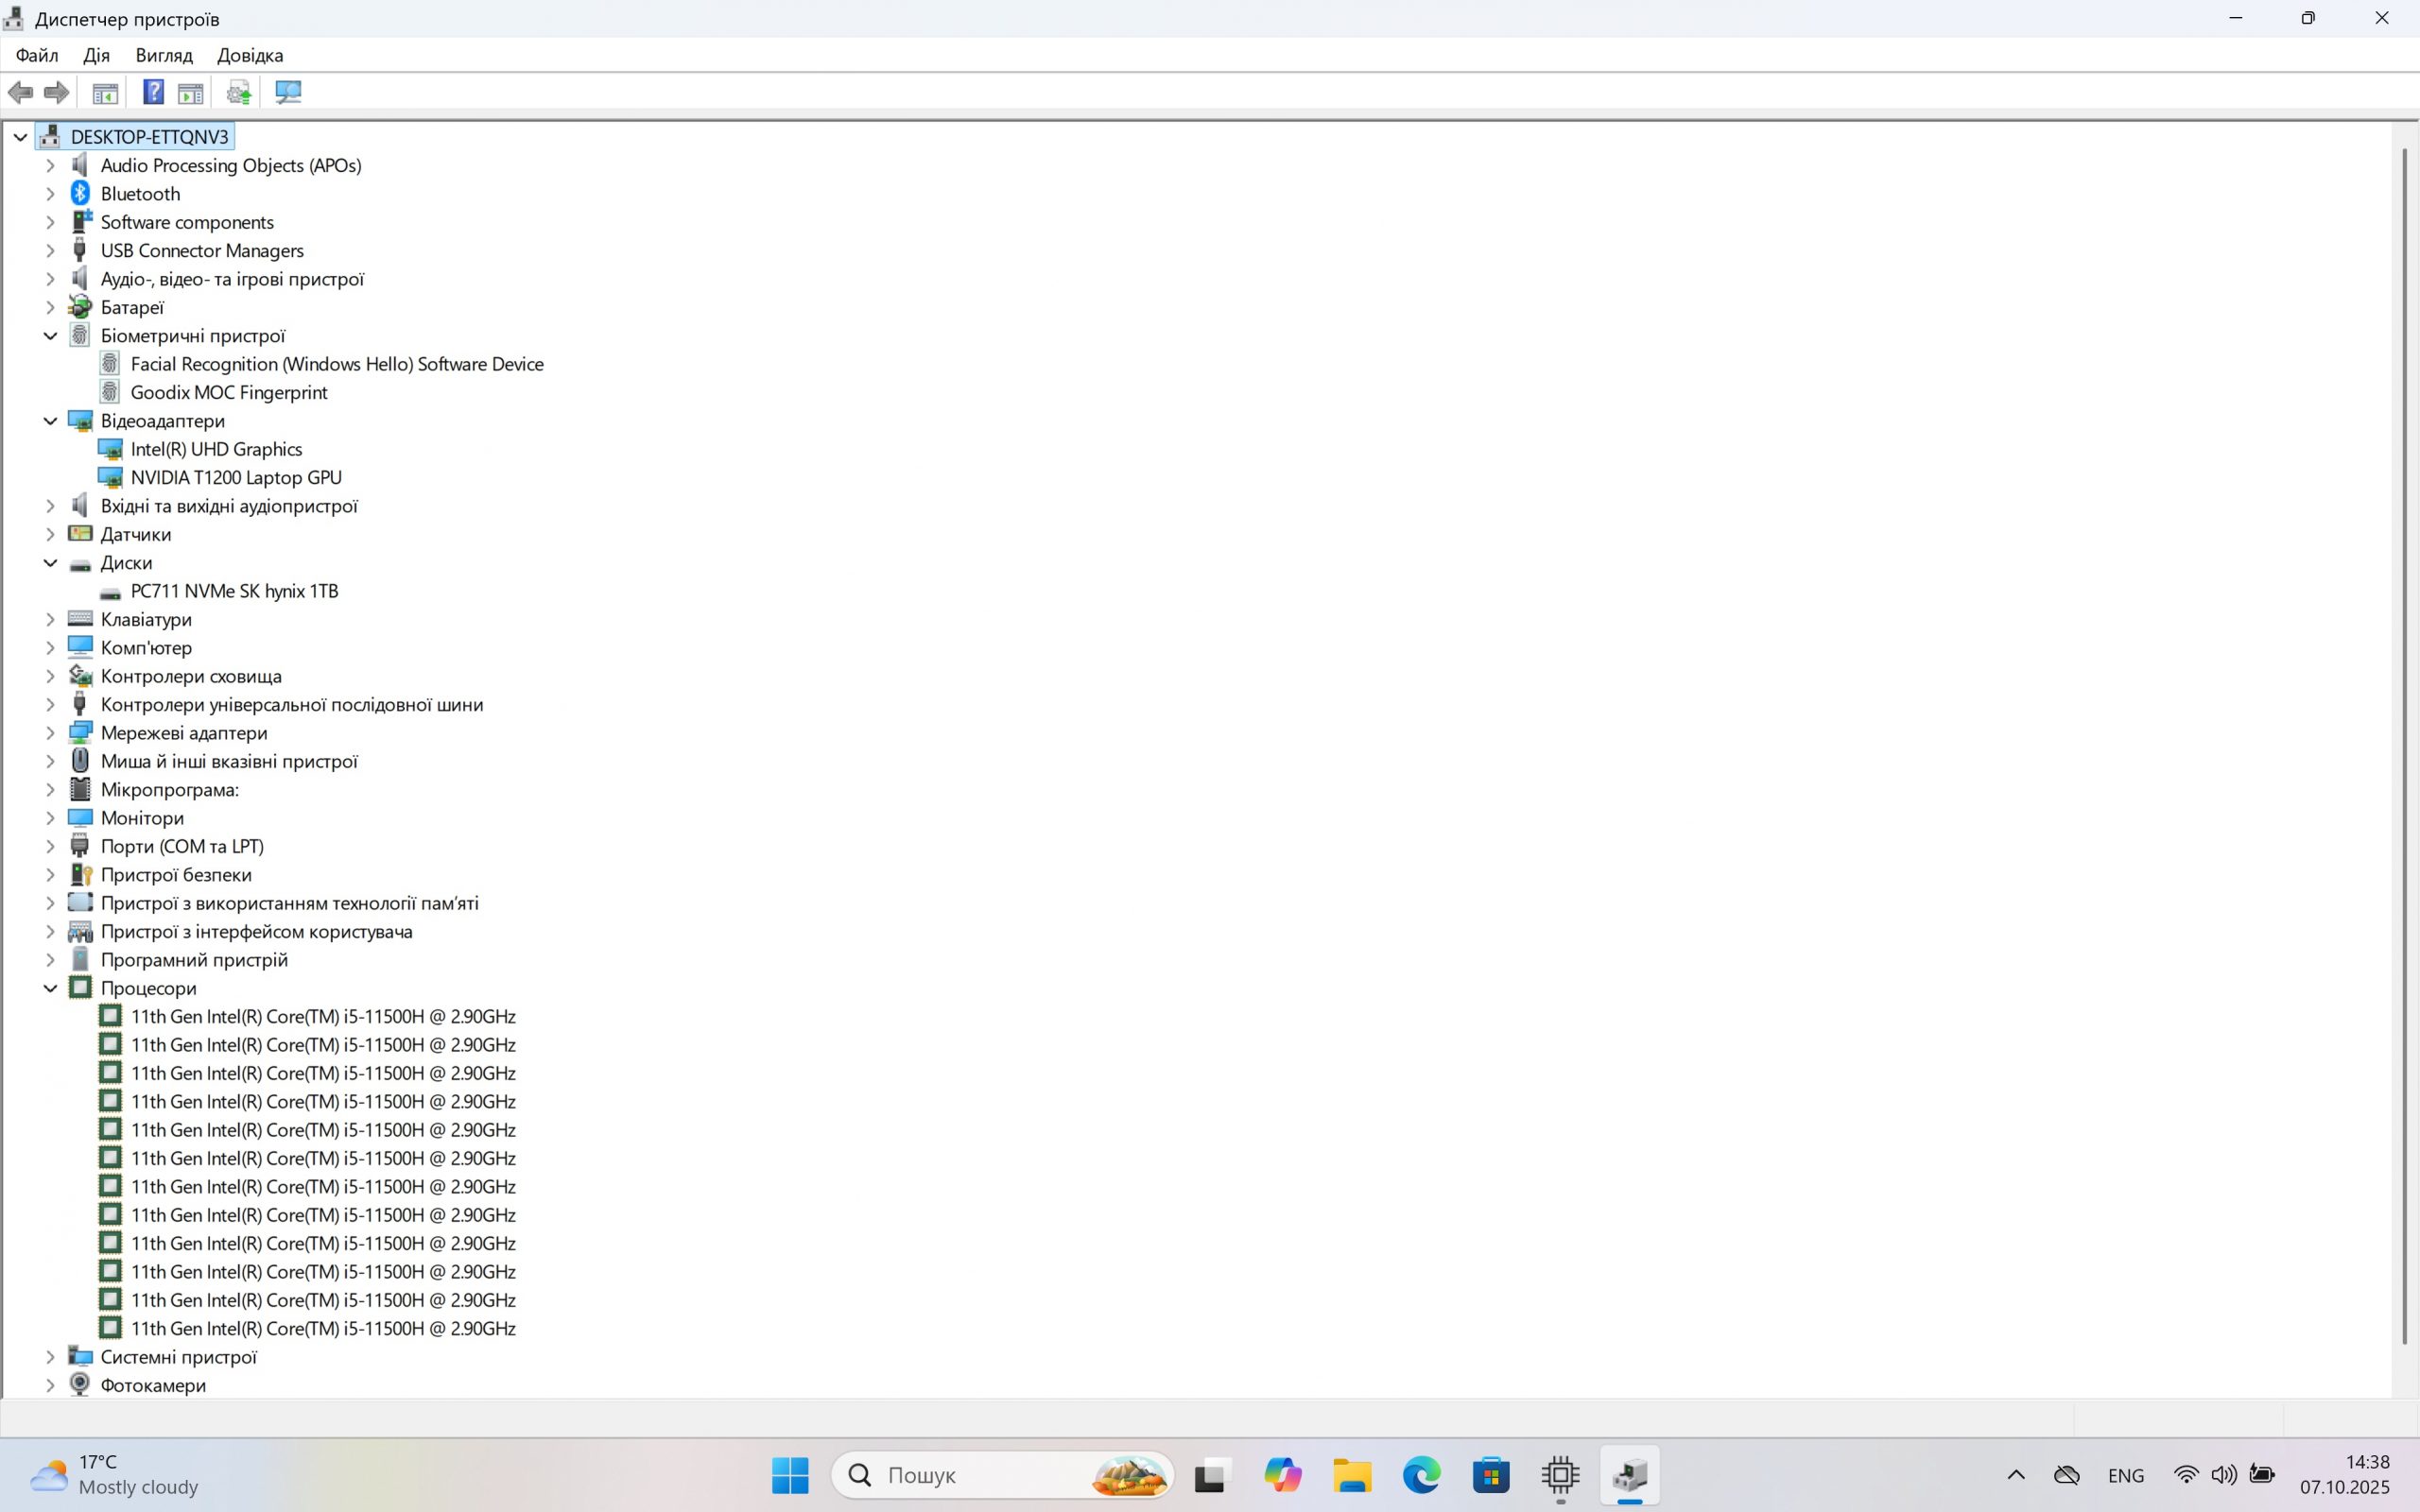The image size is (2420, 1512).
Task: Open Microsoft Edge from the taskbar
Action: click(1421, 1475)
